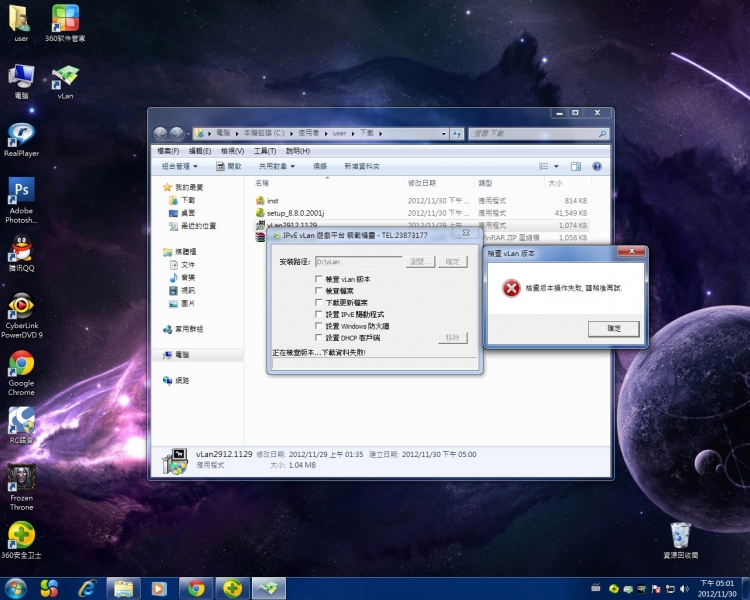Select the setup_8.8.0.2001j file

[x=295, y=213]
